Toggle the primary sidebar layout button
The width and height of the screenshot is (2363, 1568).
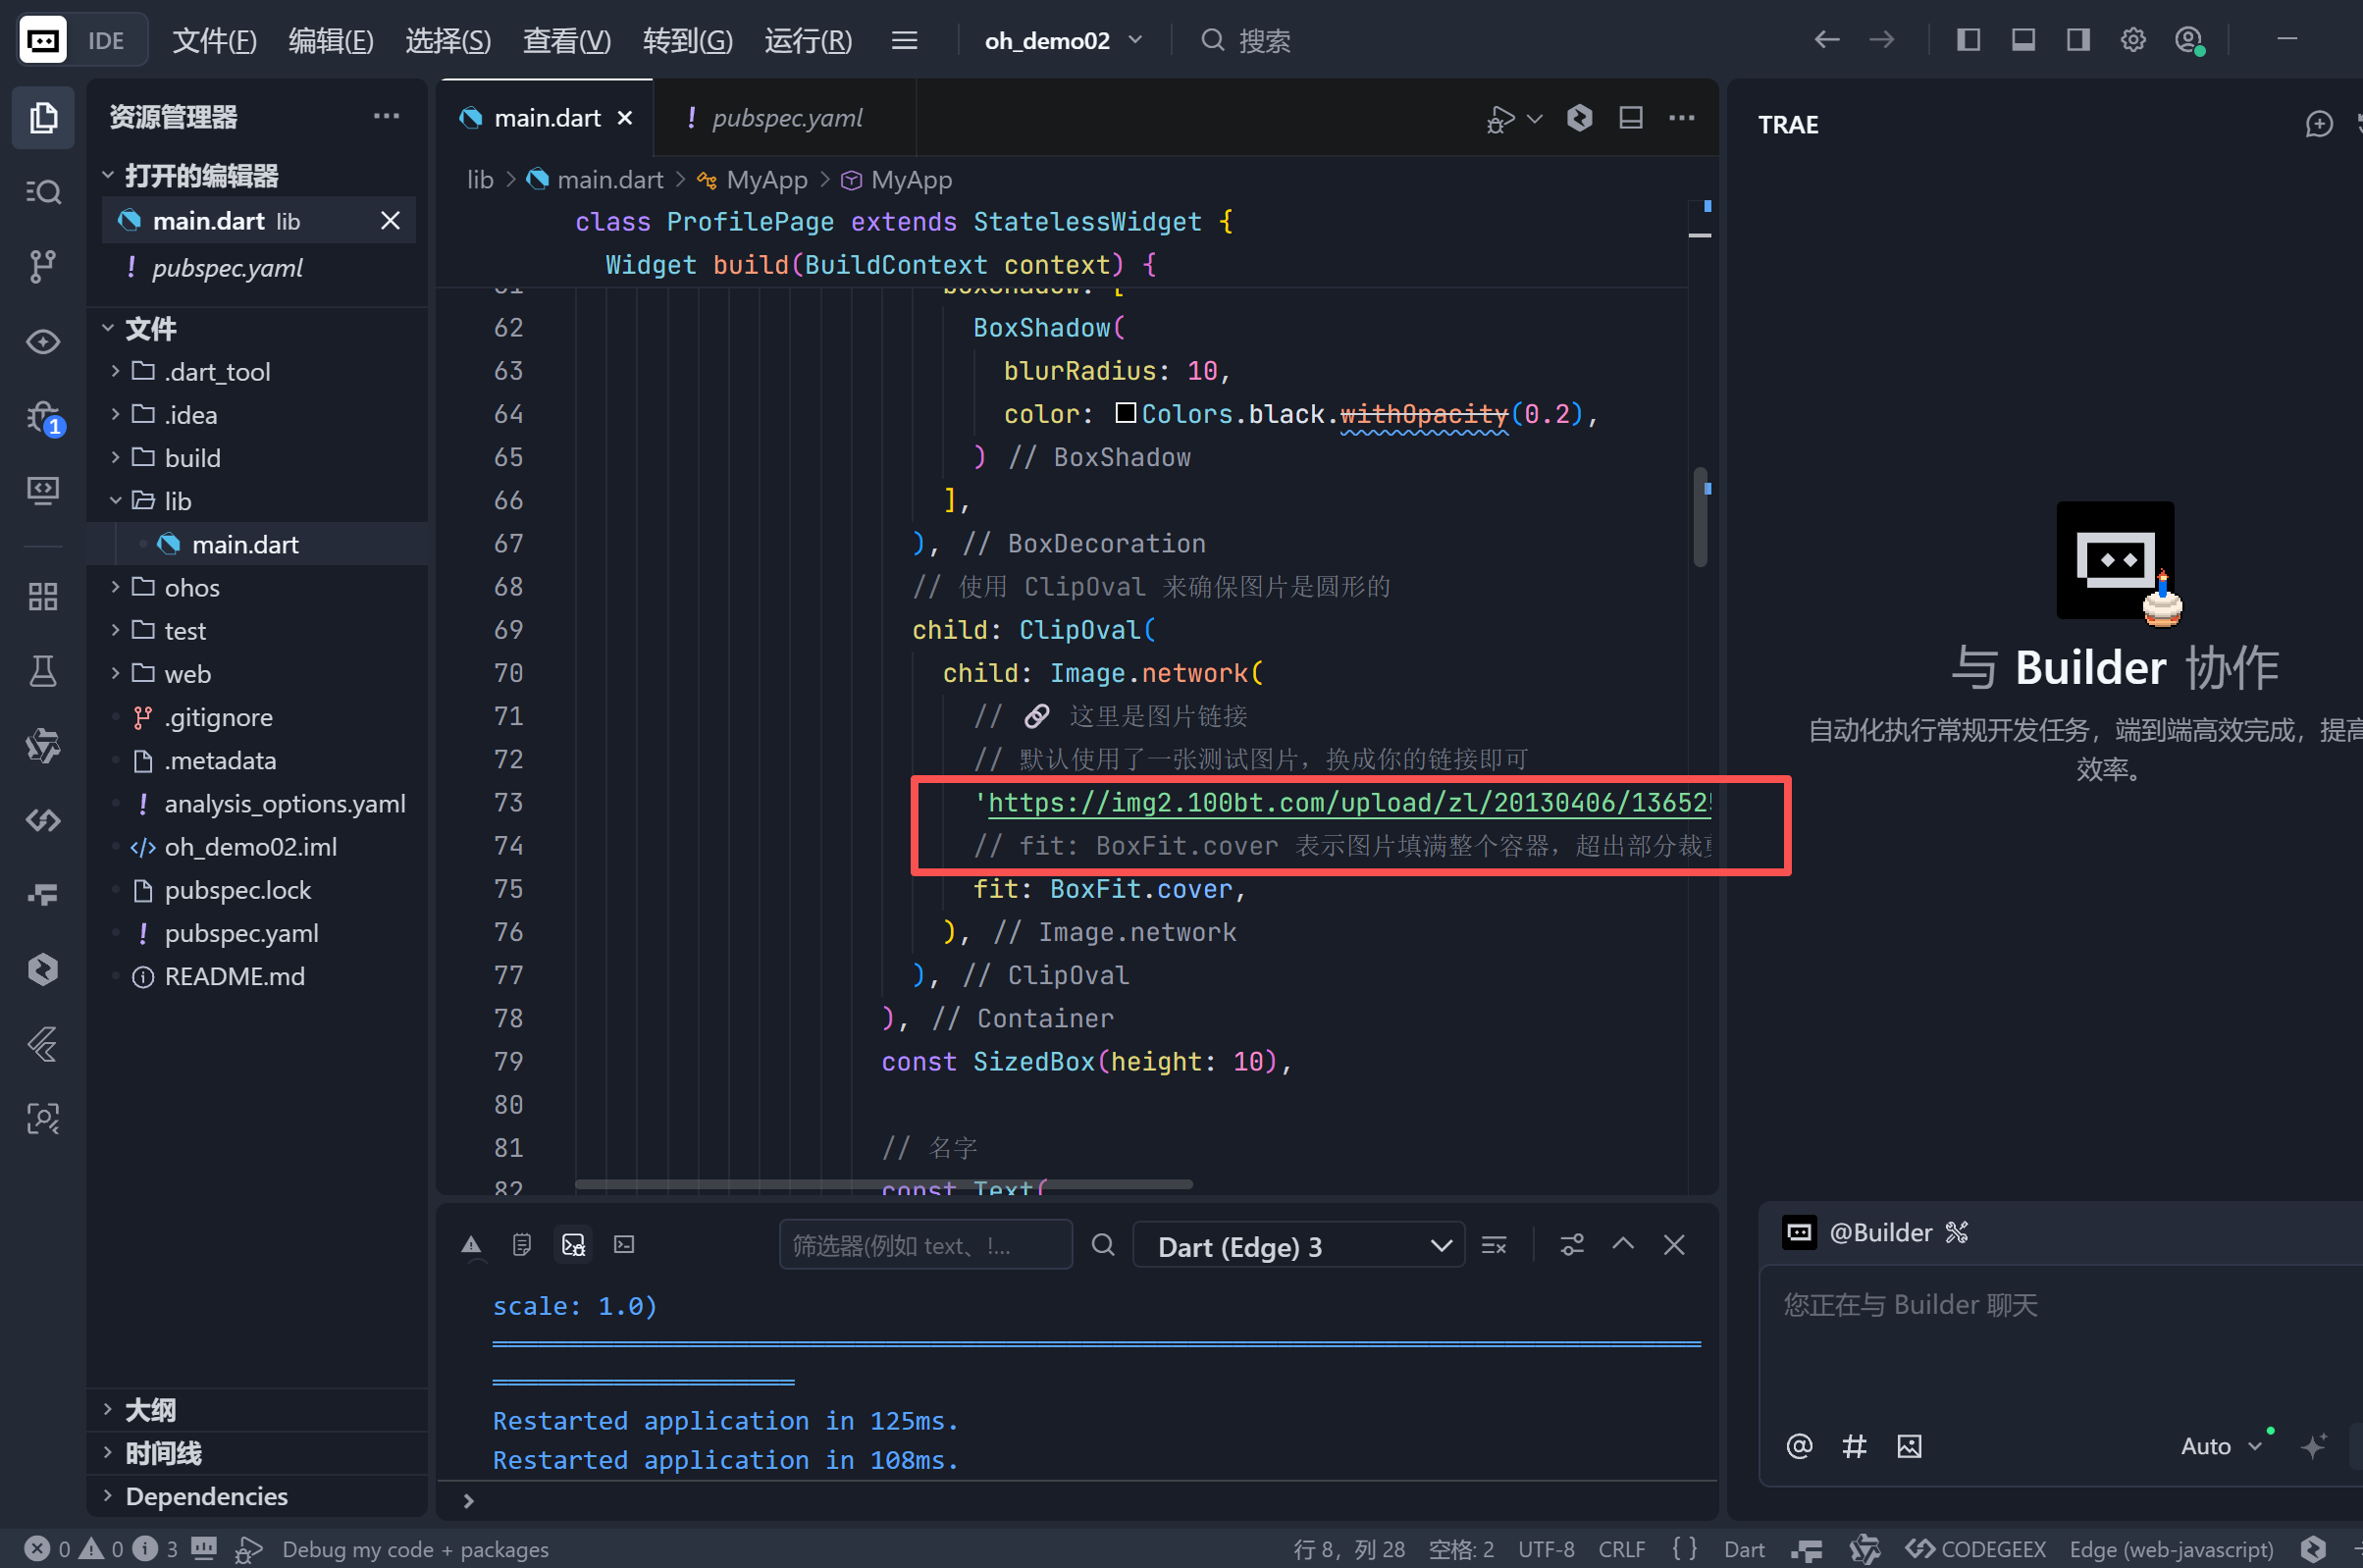(1968, 40)
